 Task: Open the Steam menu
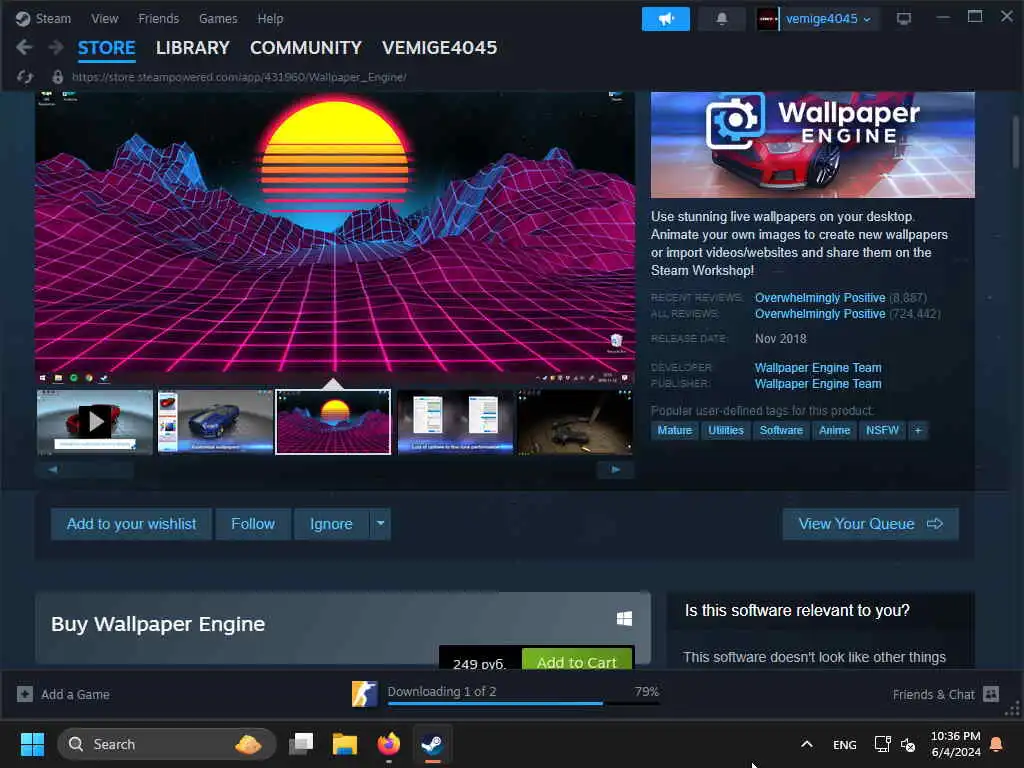point(53,18)
